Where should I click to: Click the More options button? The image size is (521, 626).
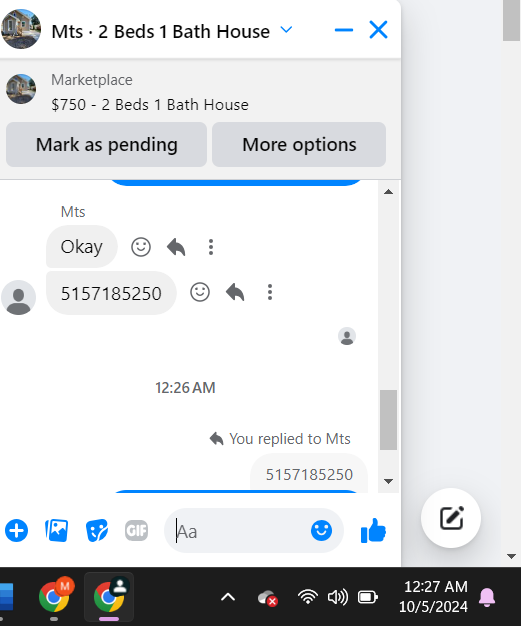299,145
